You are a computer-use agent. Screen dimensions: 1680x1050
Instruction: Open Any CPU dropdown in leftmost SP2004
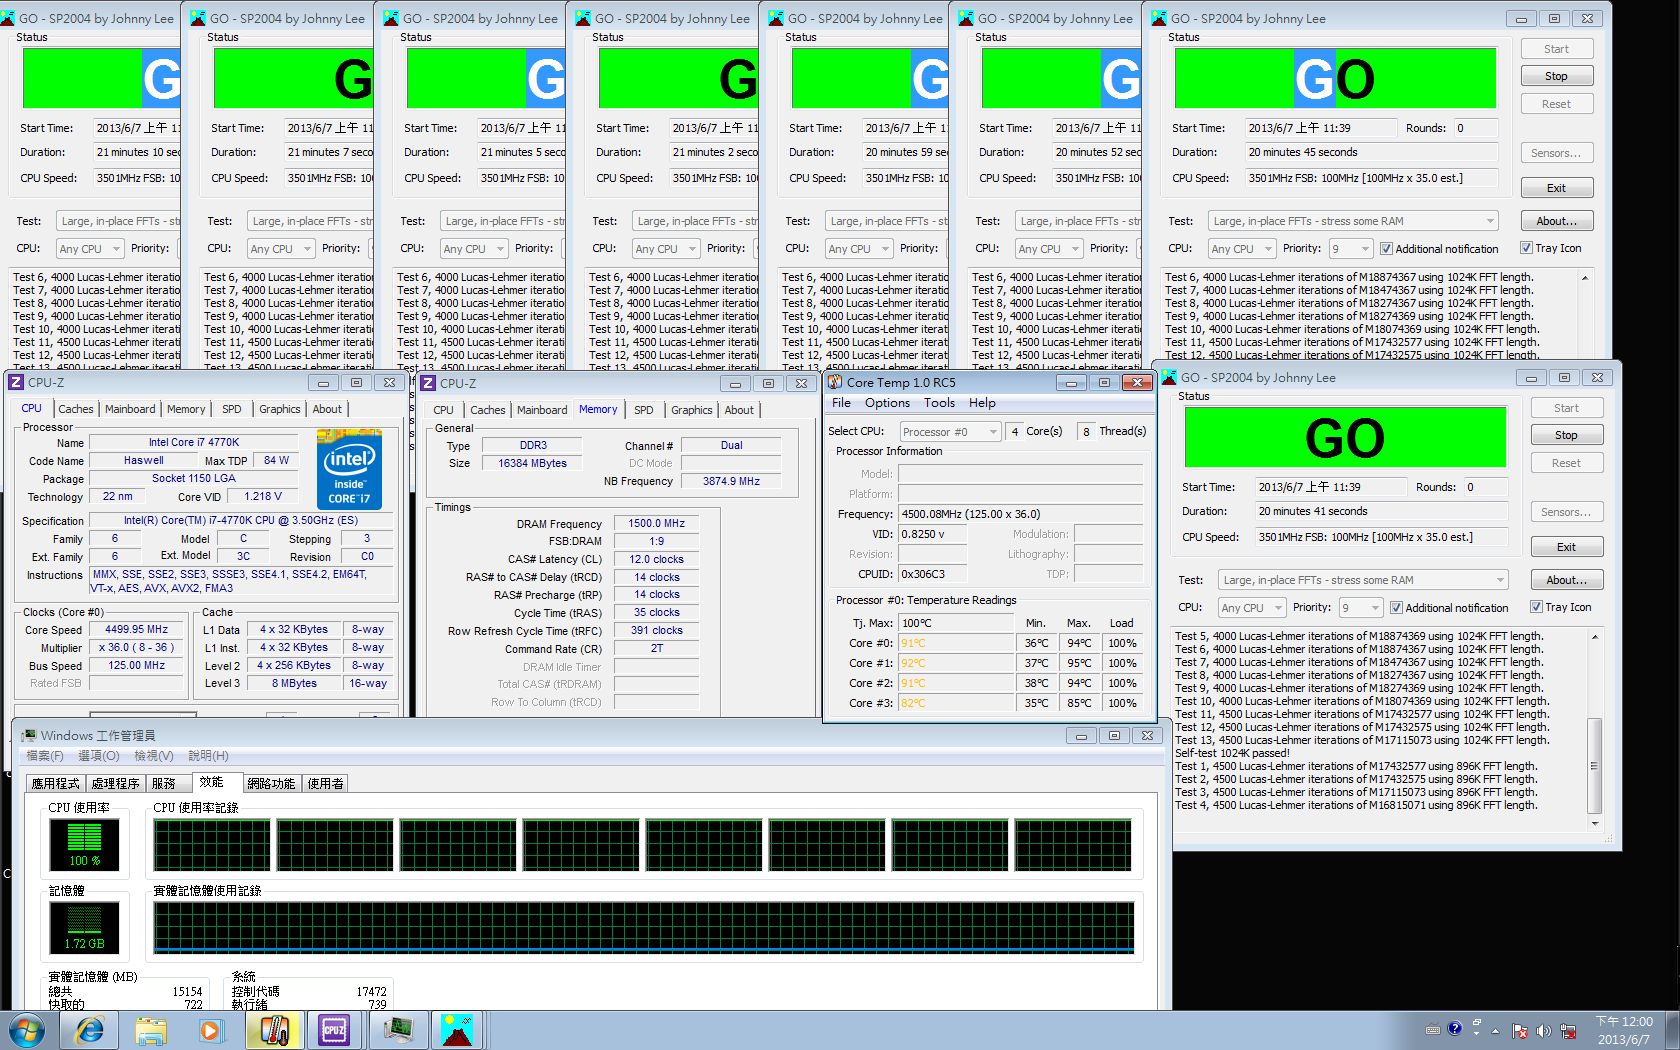(x=90, y=249)
